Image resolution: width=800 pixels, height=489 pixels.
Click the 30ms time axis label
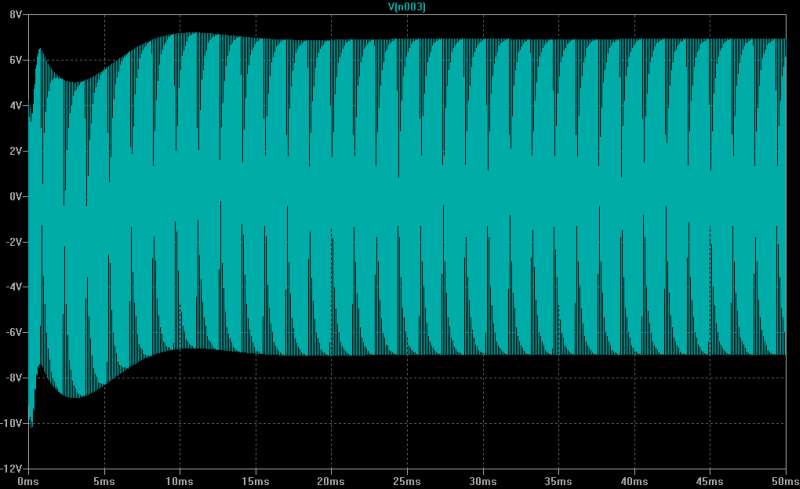pyautogui.click(x=483, y=481)
